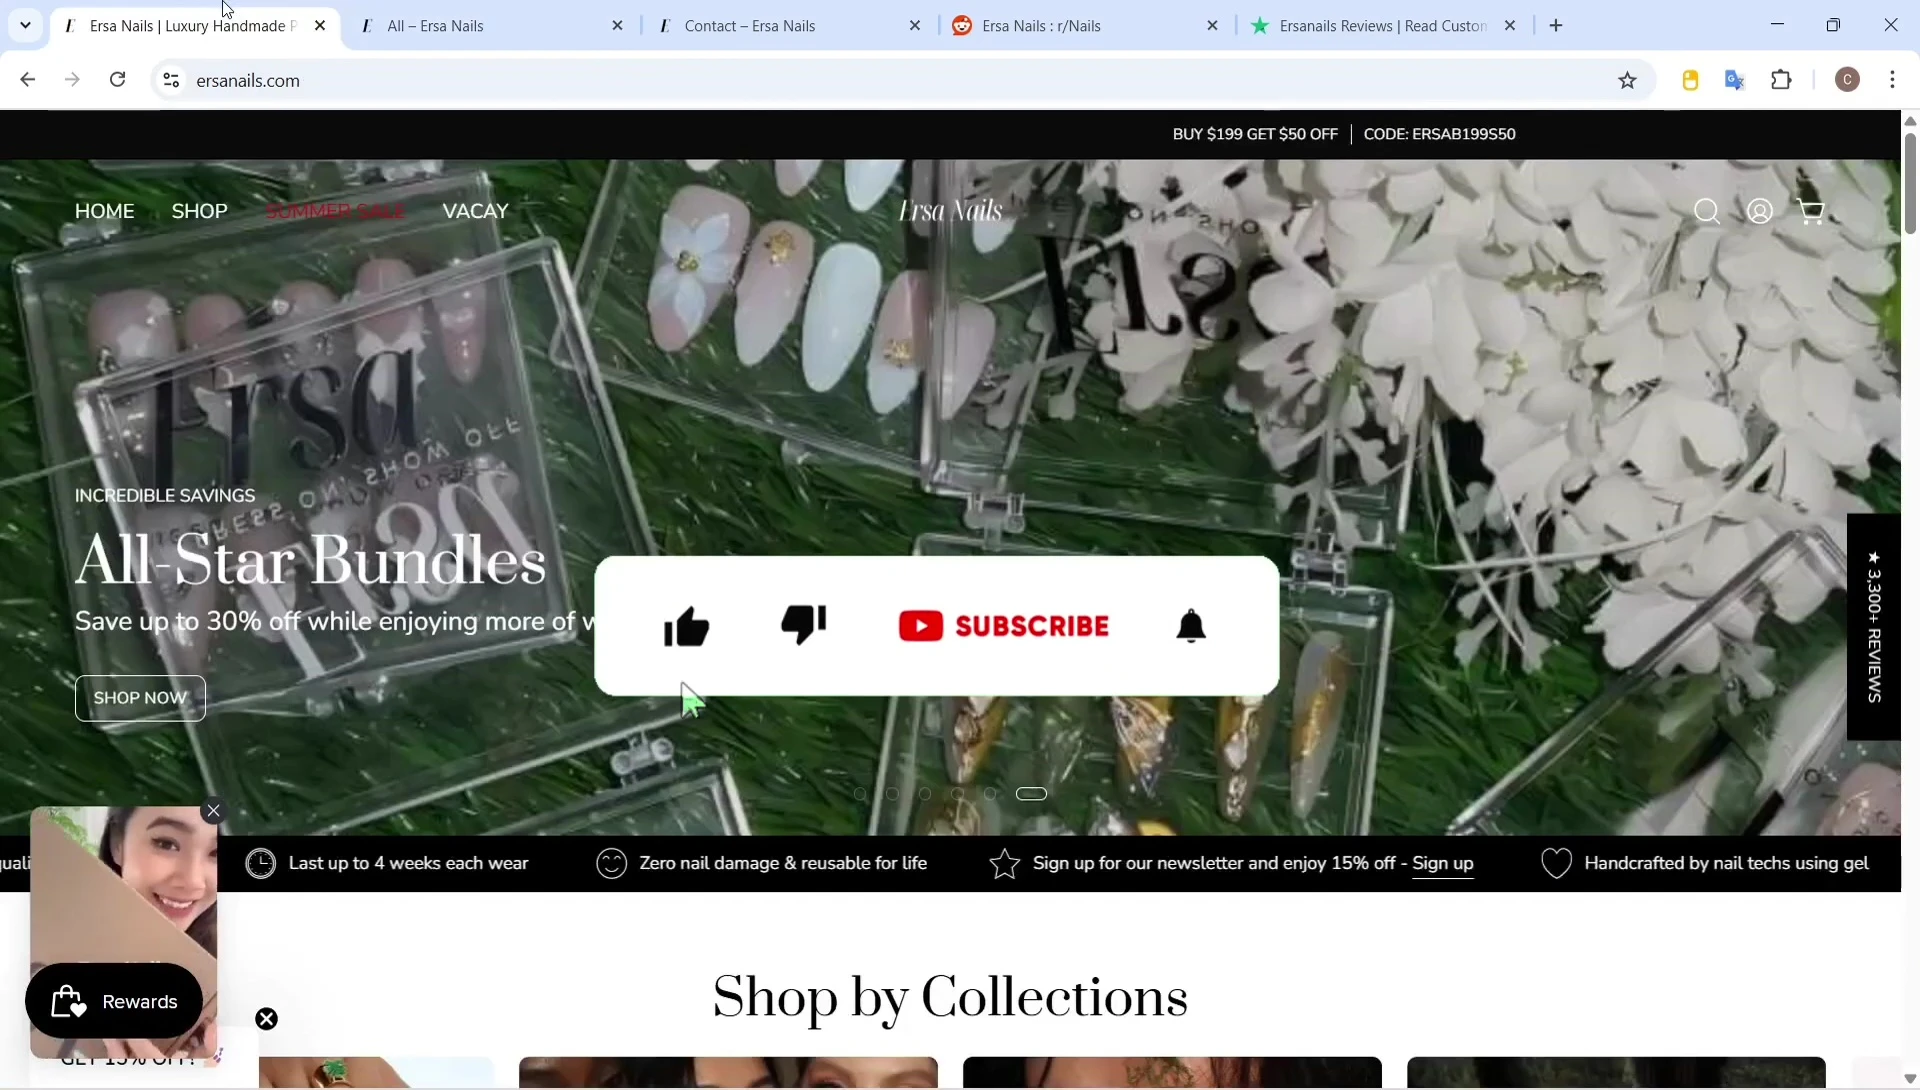This screenshot has height=1090, width=1920.
Task: Switch to the Ersa Nails r/Nails tab
Action: [x=1085, y=26]
